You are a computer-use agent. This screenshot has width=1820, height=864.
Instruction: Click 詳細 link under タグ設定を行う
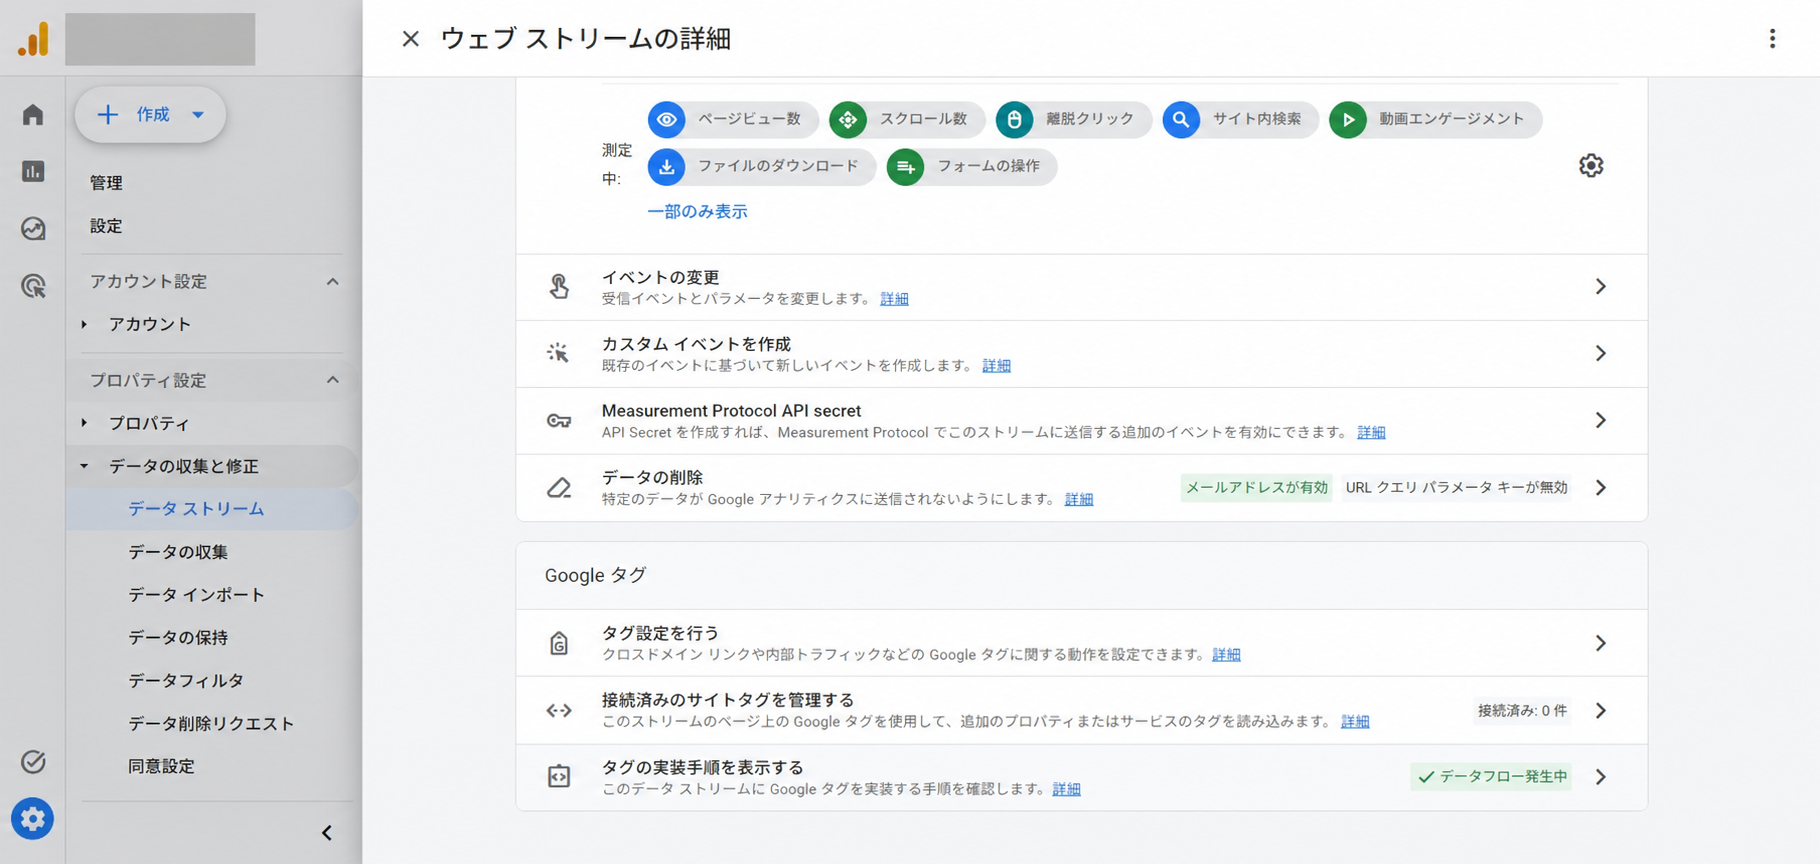coord(1226,655)
